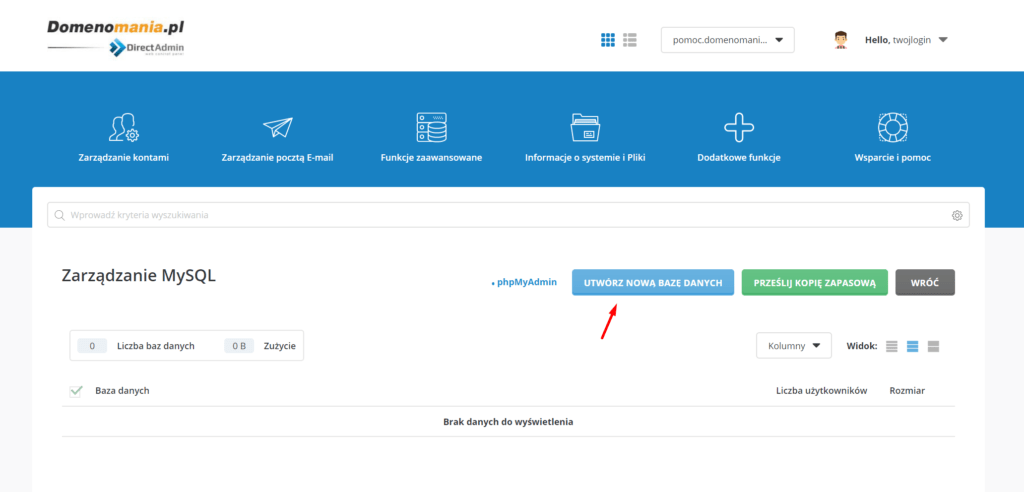Toggle select-all databases checkbox

[76, 391]
